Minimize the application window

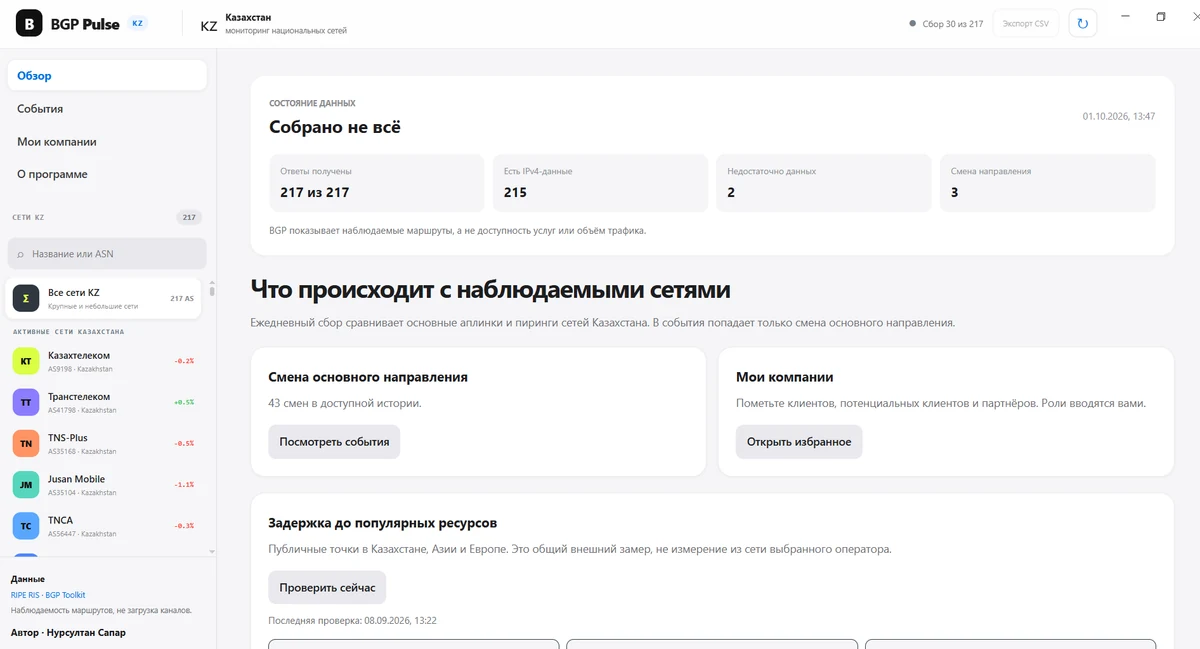point(1125,17)
